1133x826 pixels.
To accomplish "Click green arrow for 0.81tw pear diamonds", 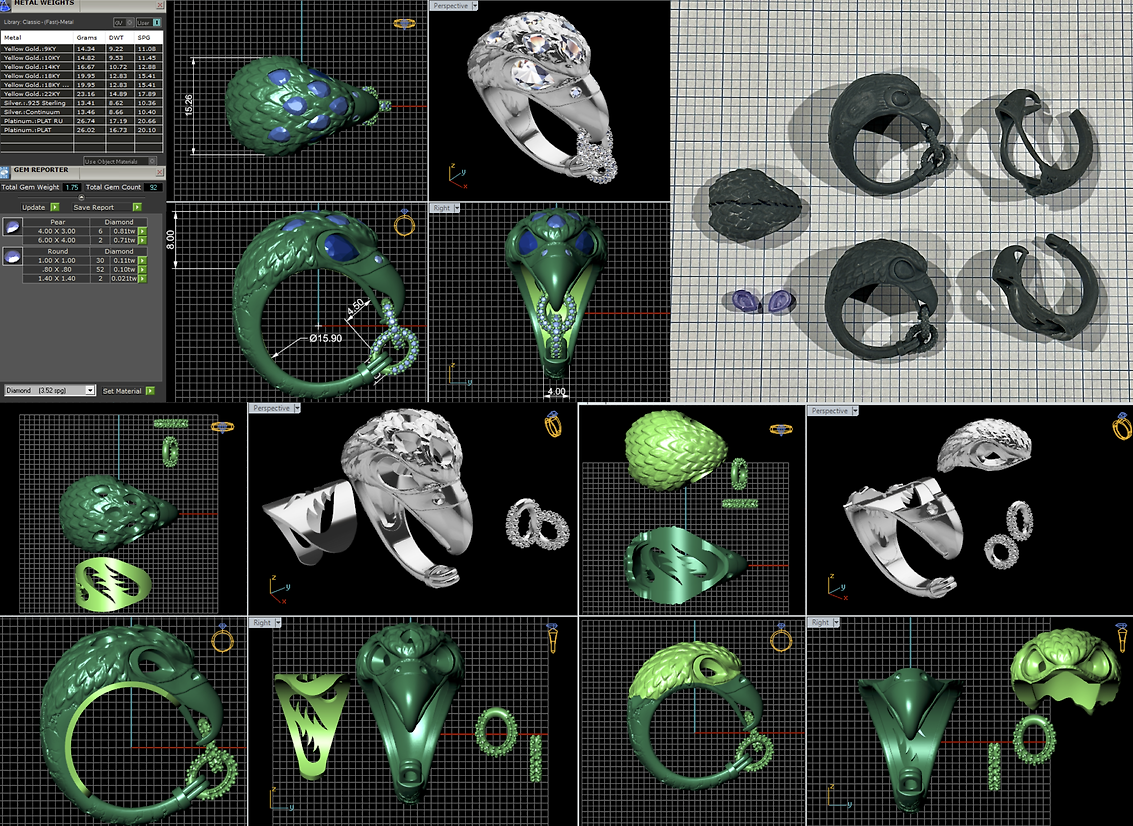I will click(x=141, y=231).
